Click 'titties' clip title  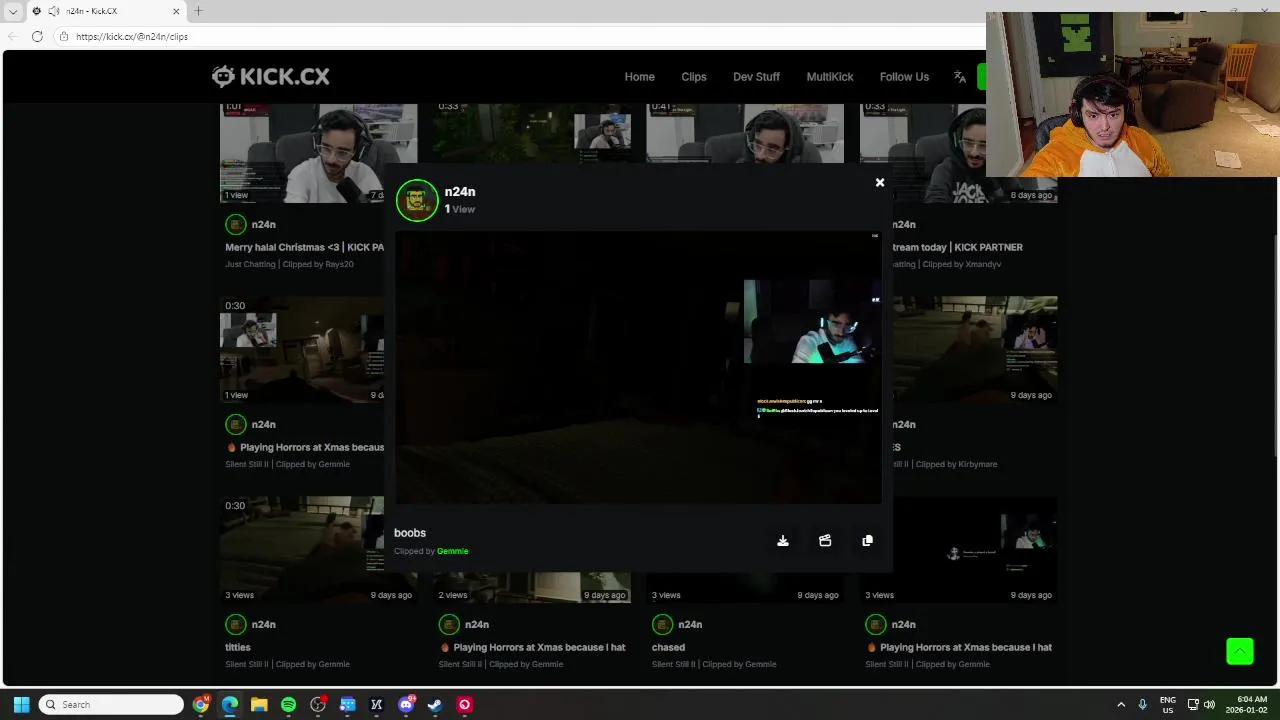click(x=238, y=647)
